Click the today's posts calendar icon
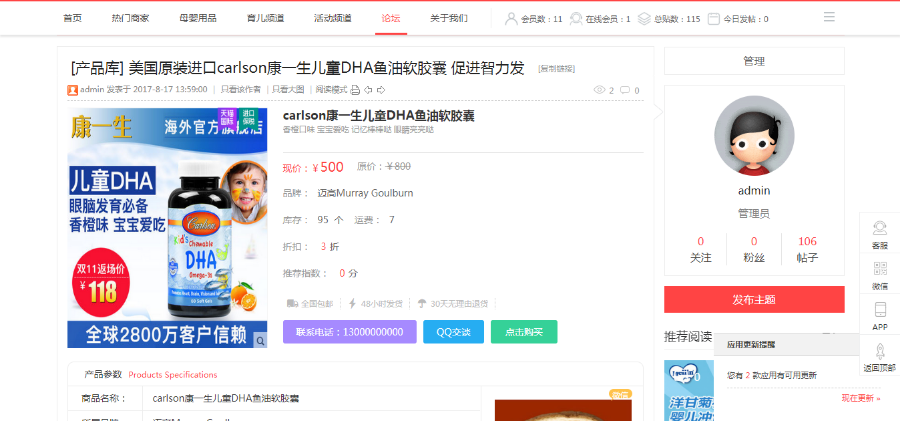This screenshot has width=900, height=421. pos(713,19)
